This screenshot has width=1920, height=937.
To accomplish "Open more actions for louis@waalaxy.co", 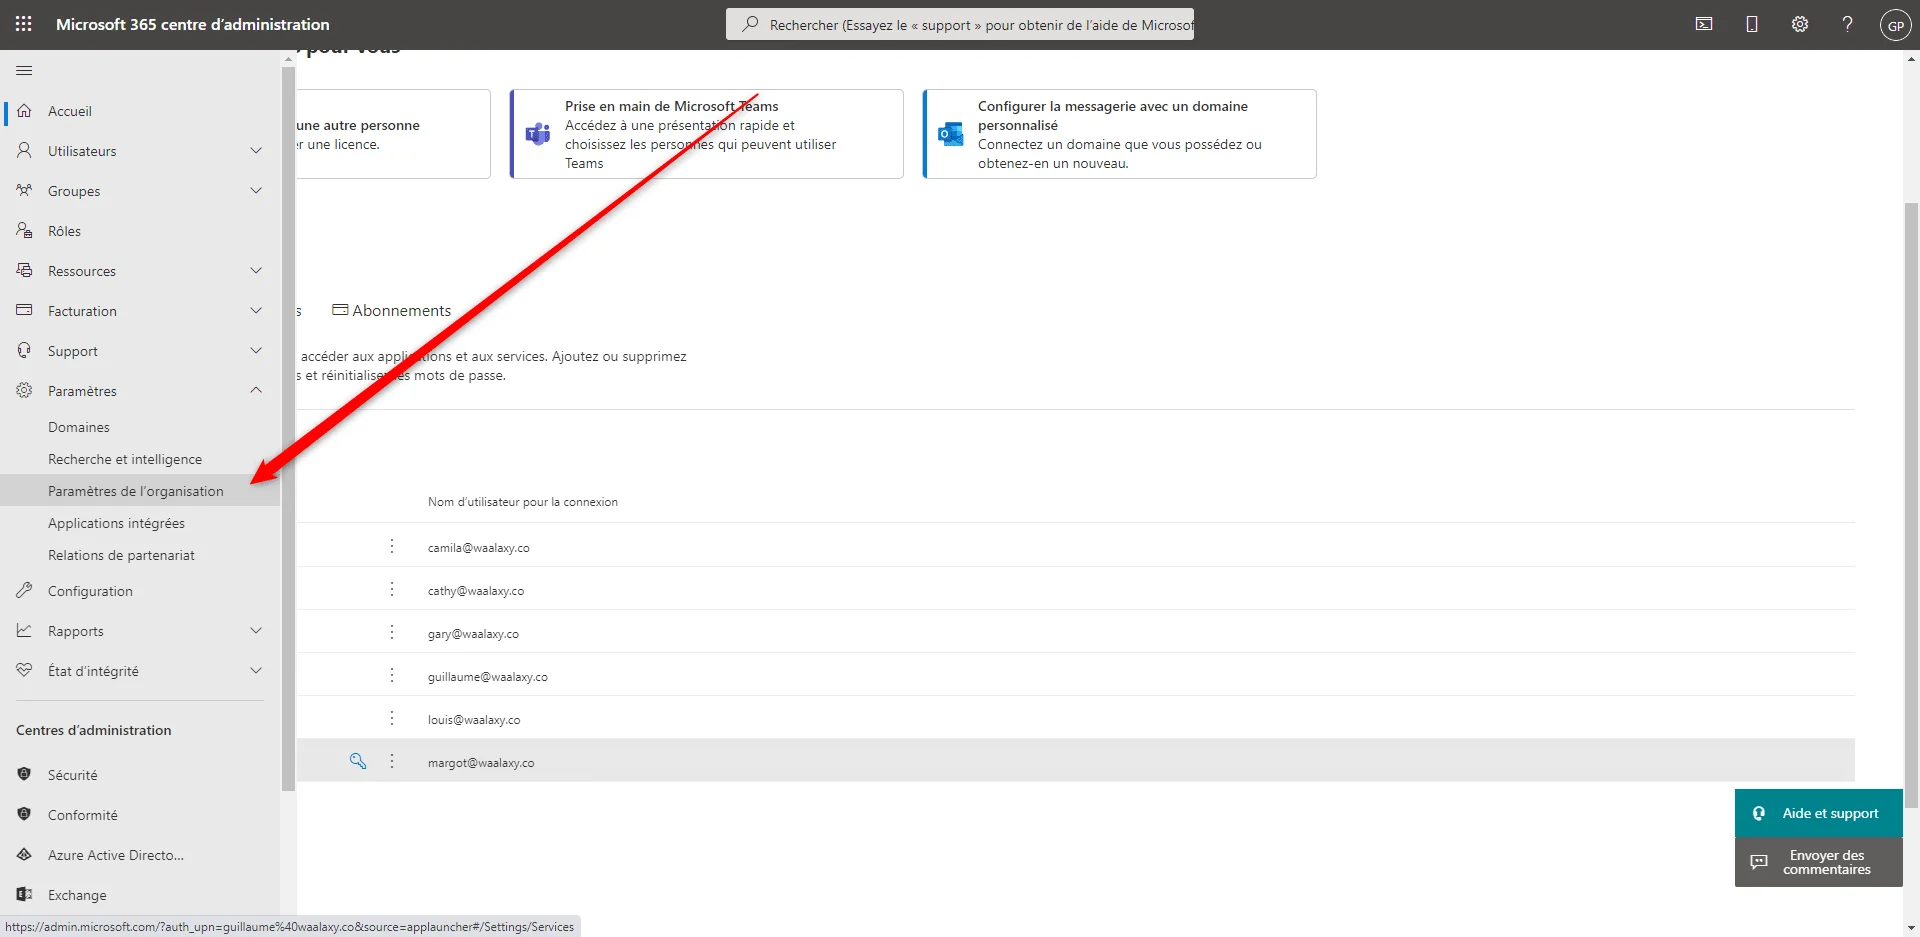I will 392,718.
